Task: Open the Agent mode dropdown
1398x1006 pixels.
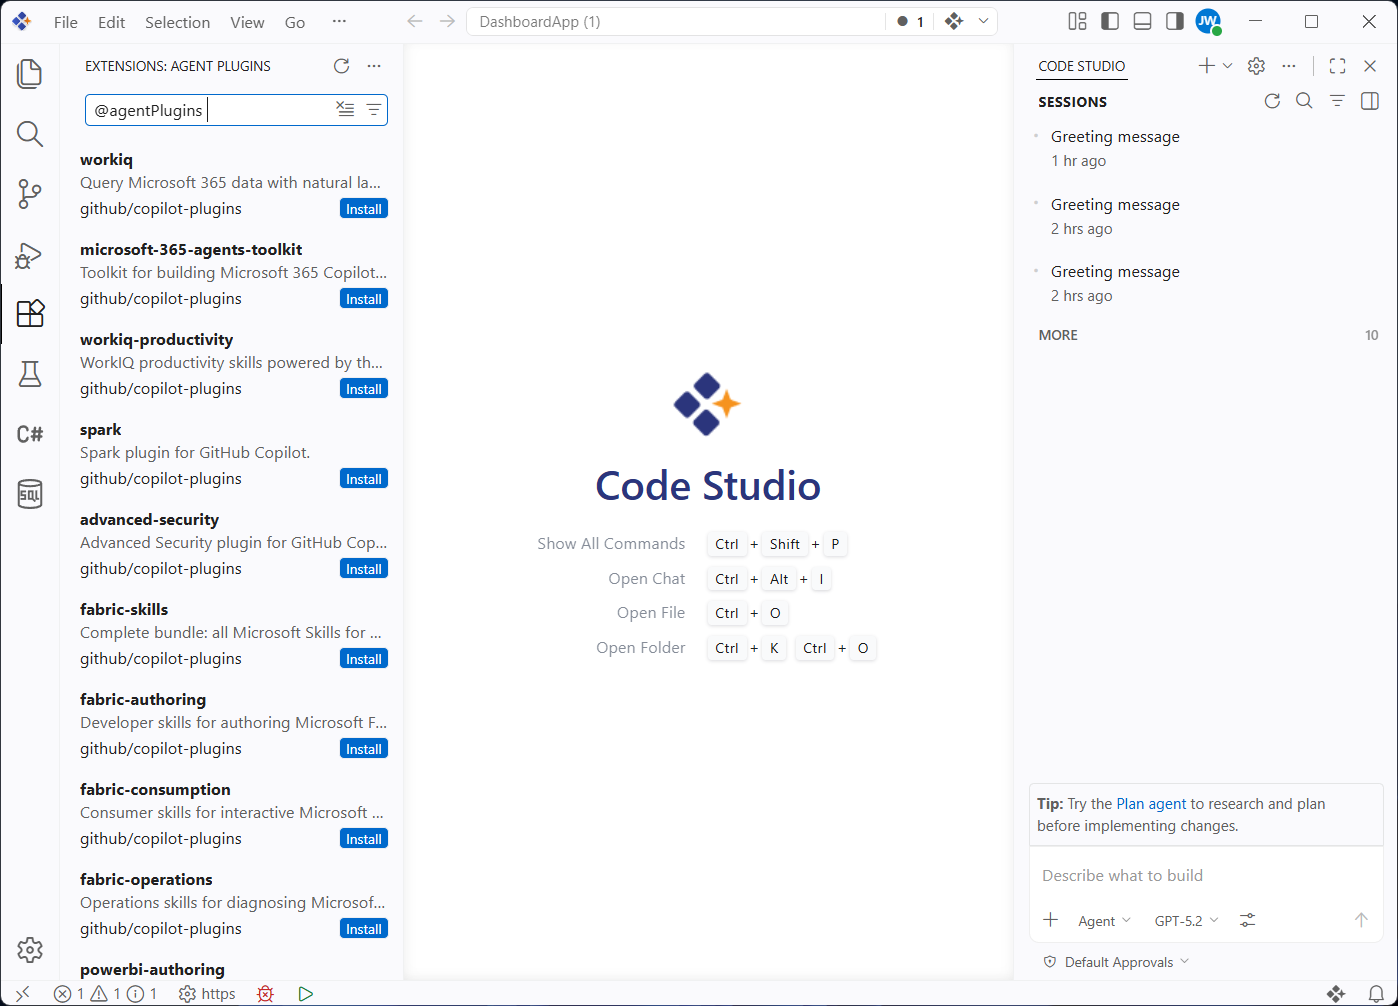Action: (x=1104, y=921)
